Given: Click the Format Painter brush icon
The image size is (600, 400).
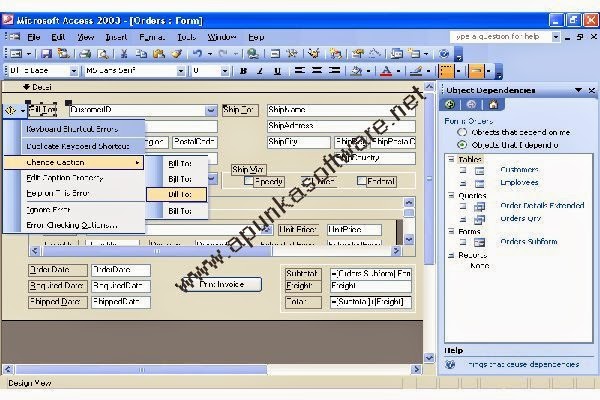Looking at the screenshot, I should click(176, 54).
